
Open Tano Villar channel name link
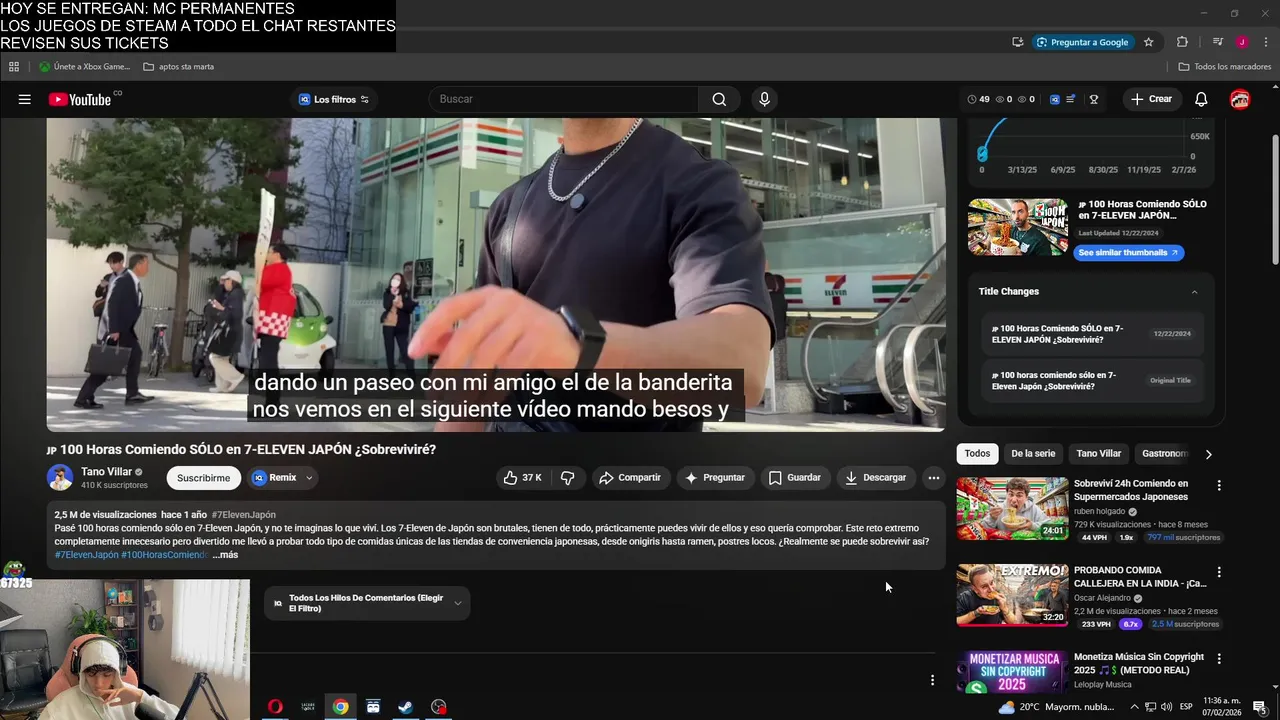point(106,472)
